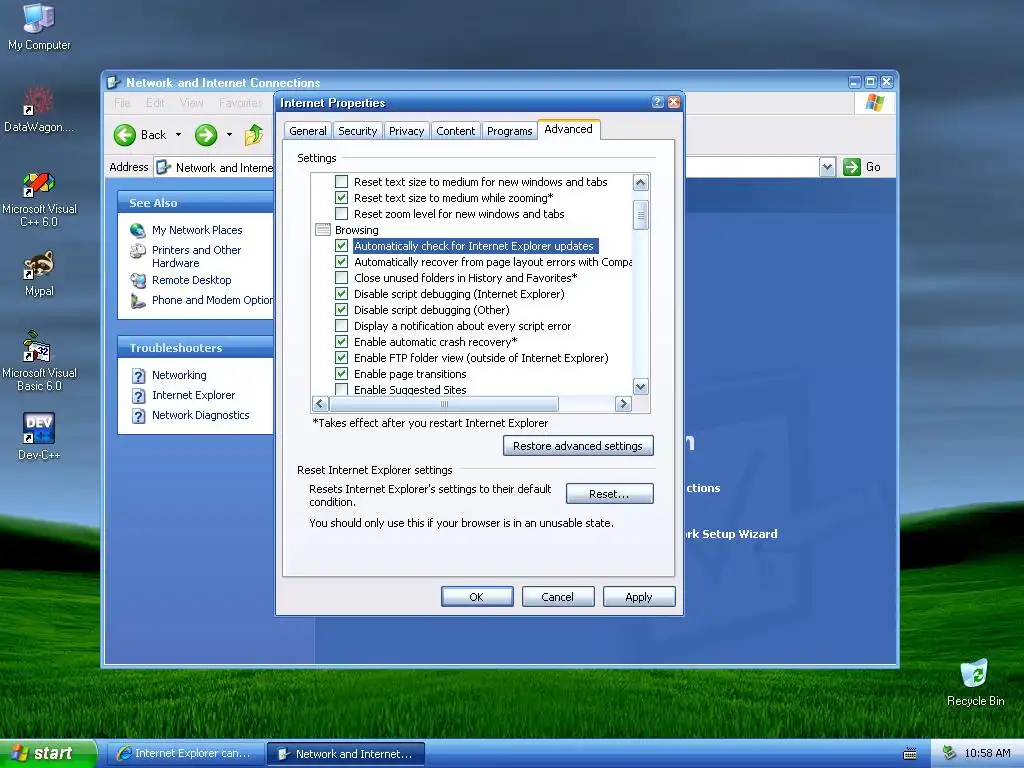Click Printers and Other Hardware icon
1024x768 pixels.
(137, 251)
